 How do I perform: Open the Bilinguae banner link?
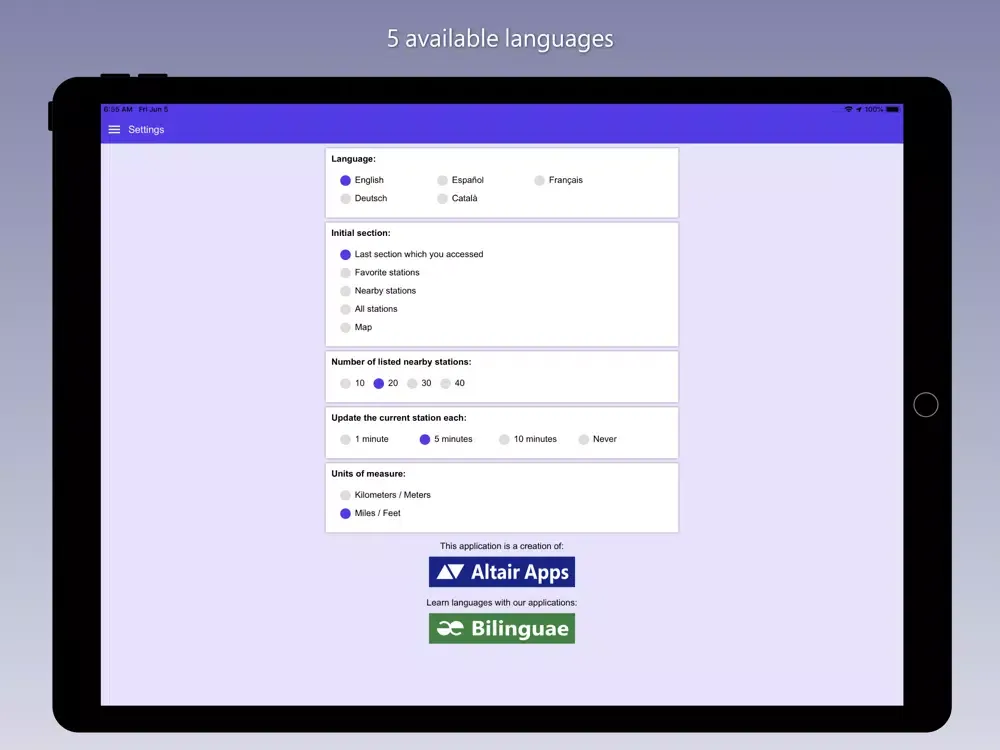coord(502,628)
